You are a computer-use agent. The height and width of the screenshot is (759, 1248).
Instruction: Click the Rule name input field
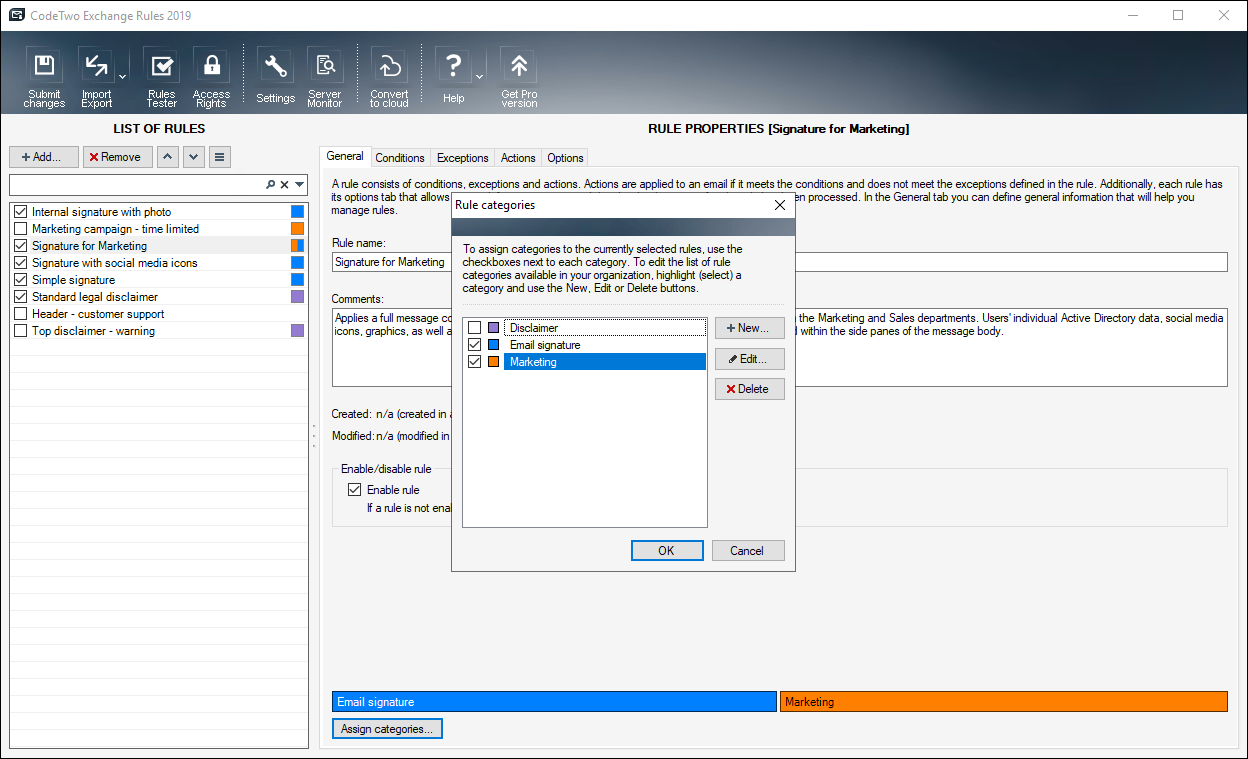(779, 262)
